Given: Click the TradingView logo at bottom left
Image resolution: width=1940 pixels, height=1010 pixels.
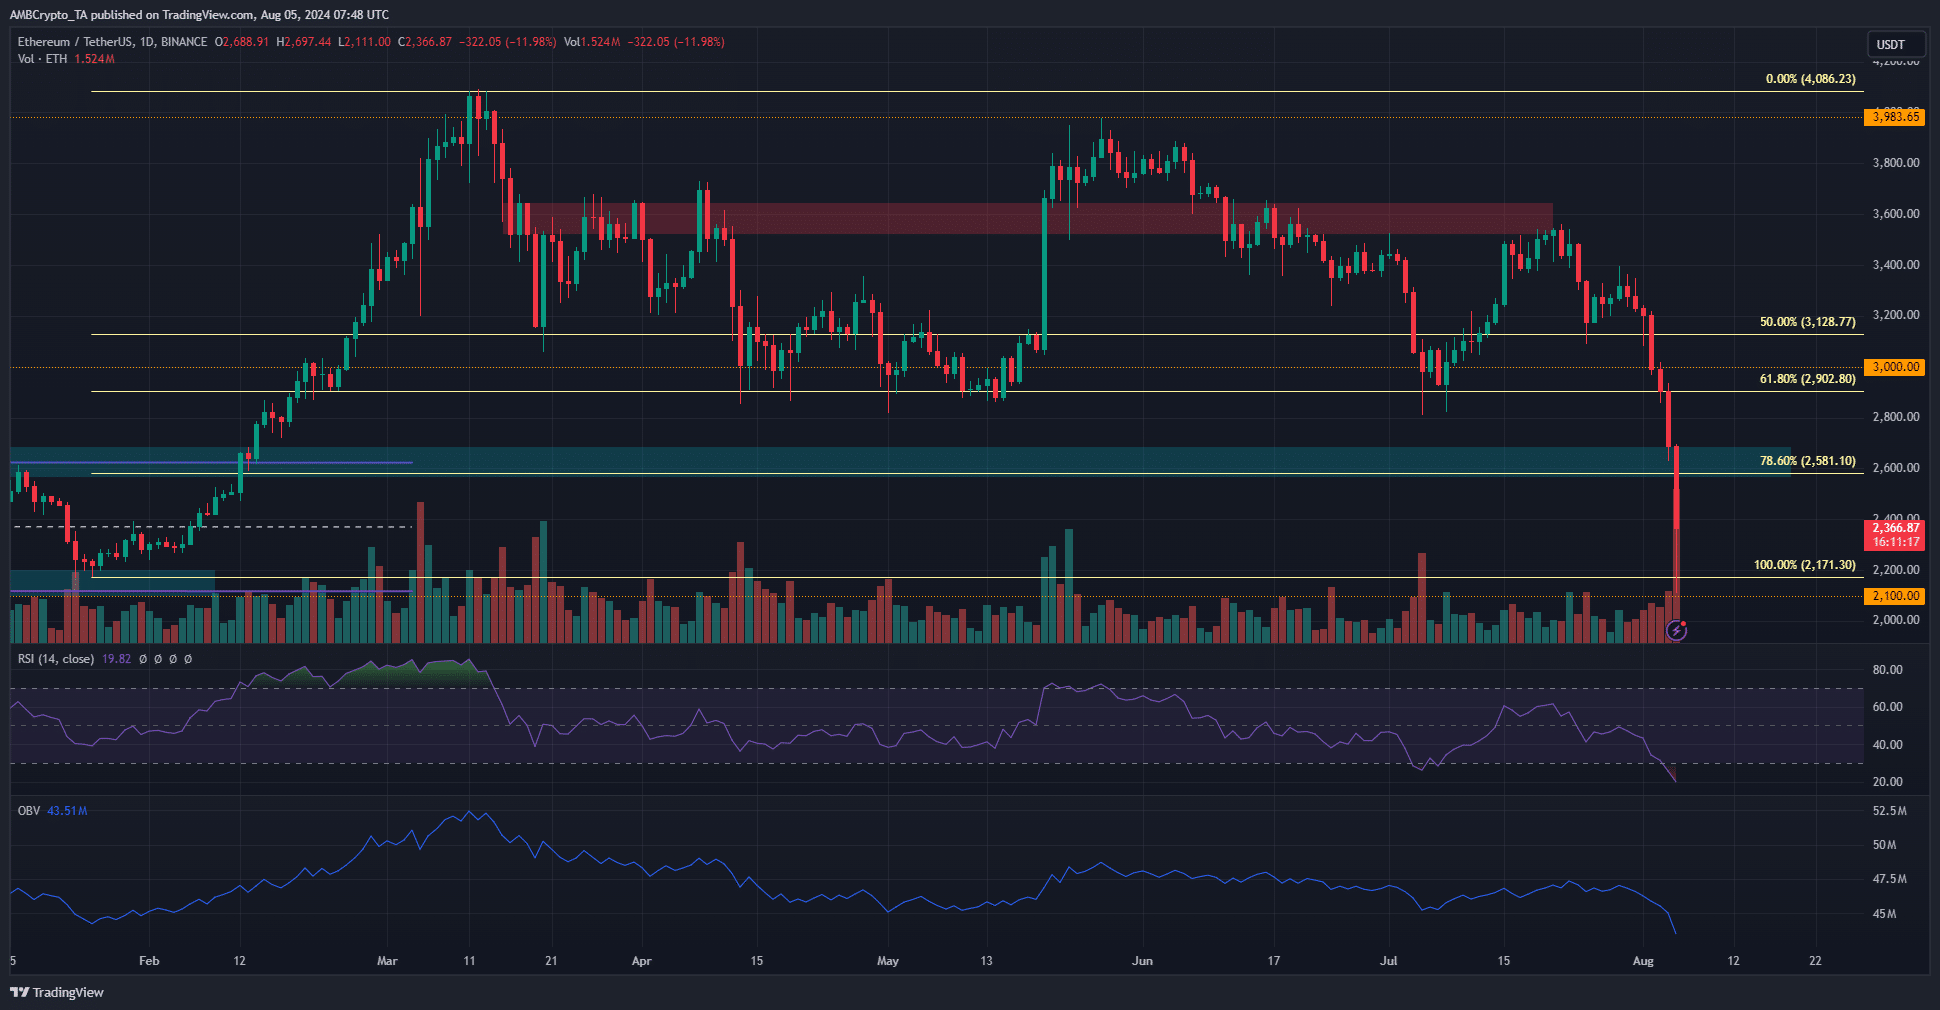Looking at the screenshot, I should coord(57,992).
